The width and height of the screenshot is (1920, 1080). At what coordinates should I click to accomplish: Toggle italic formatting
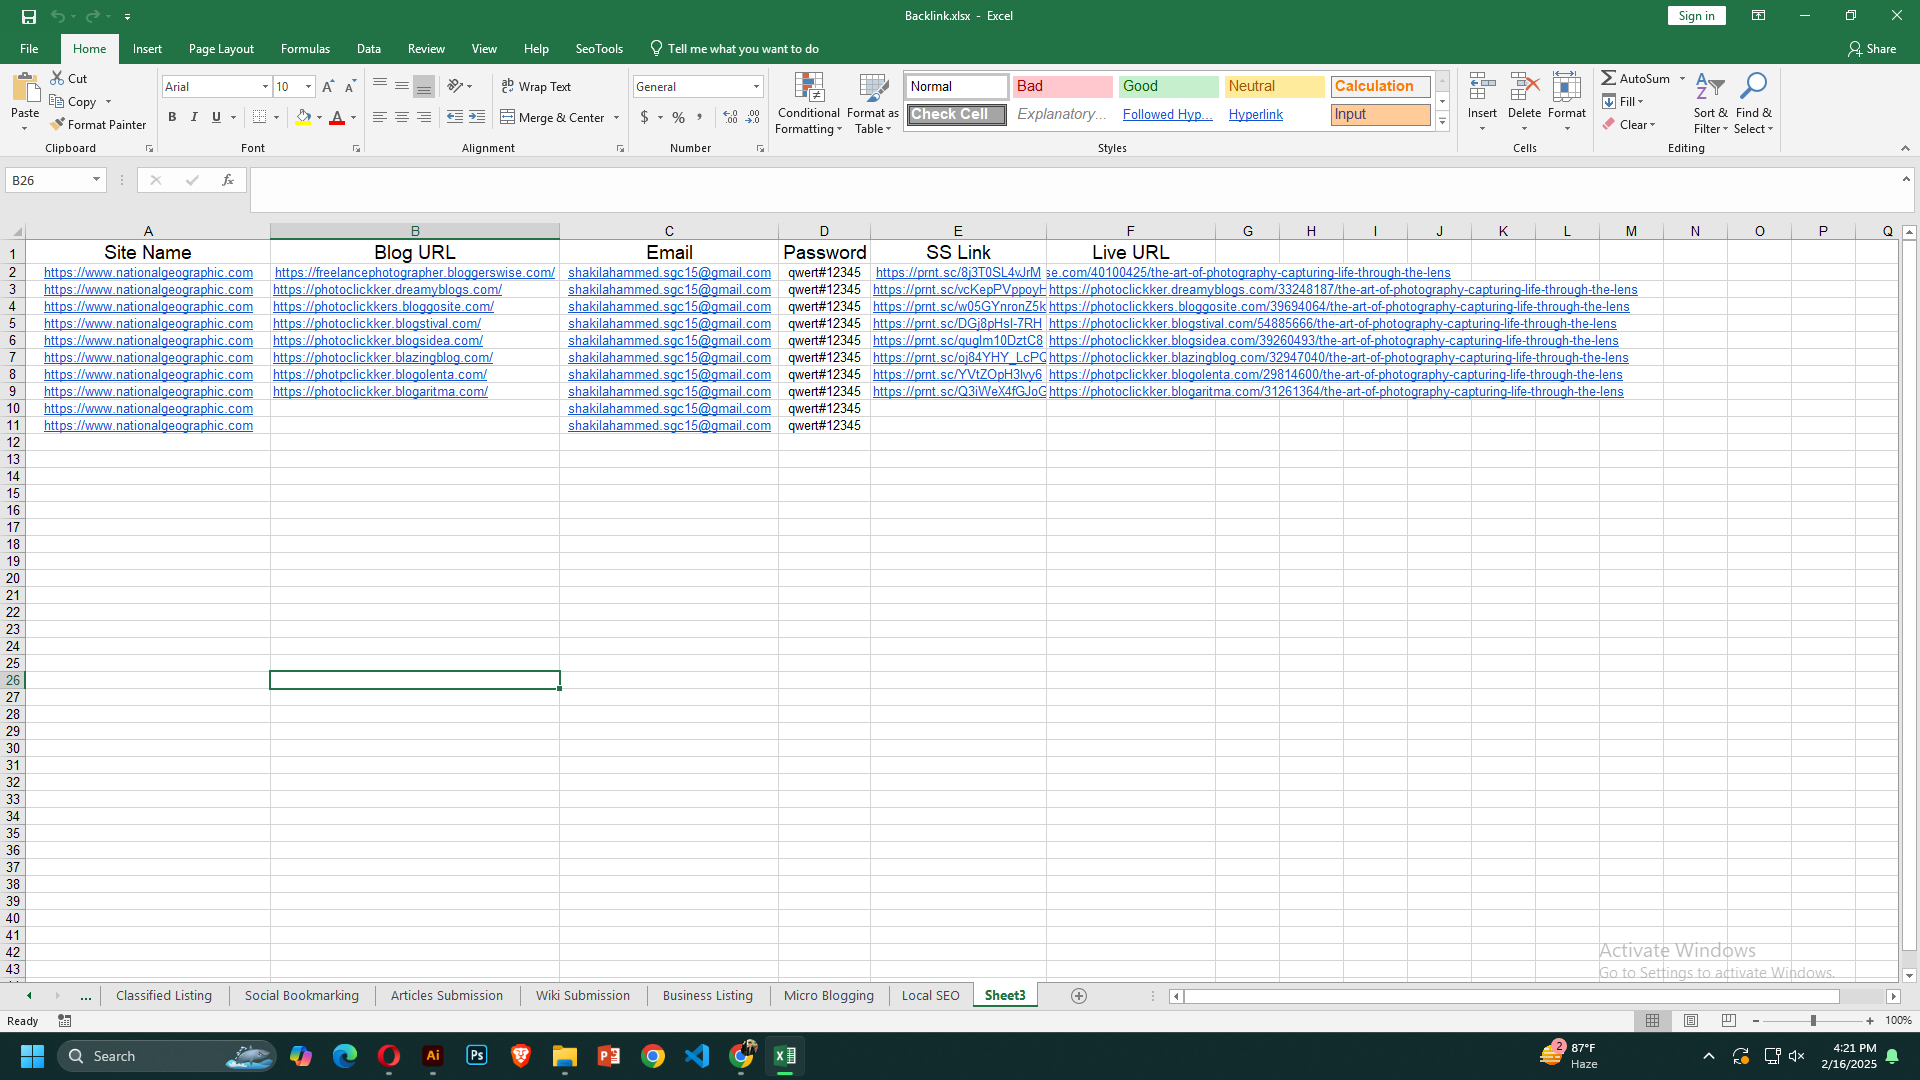coord(194,117)
